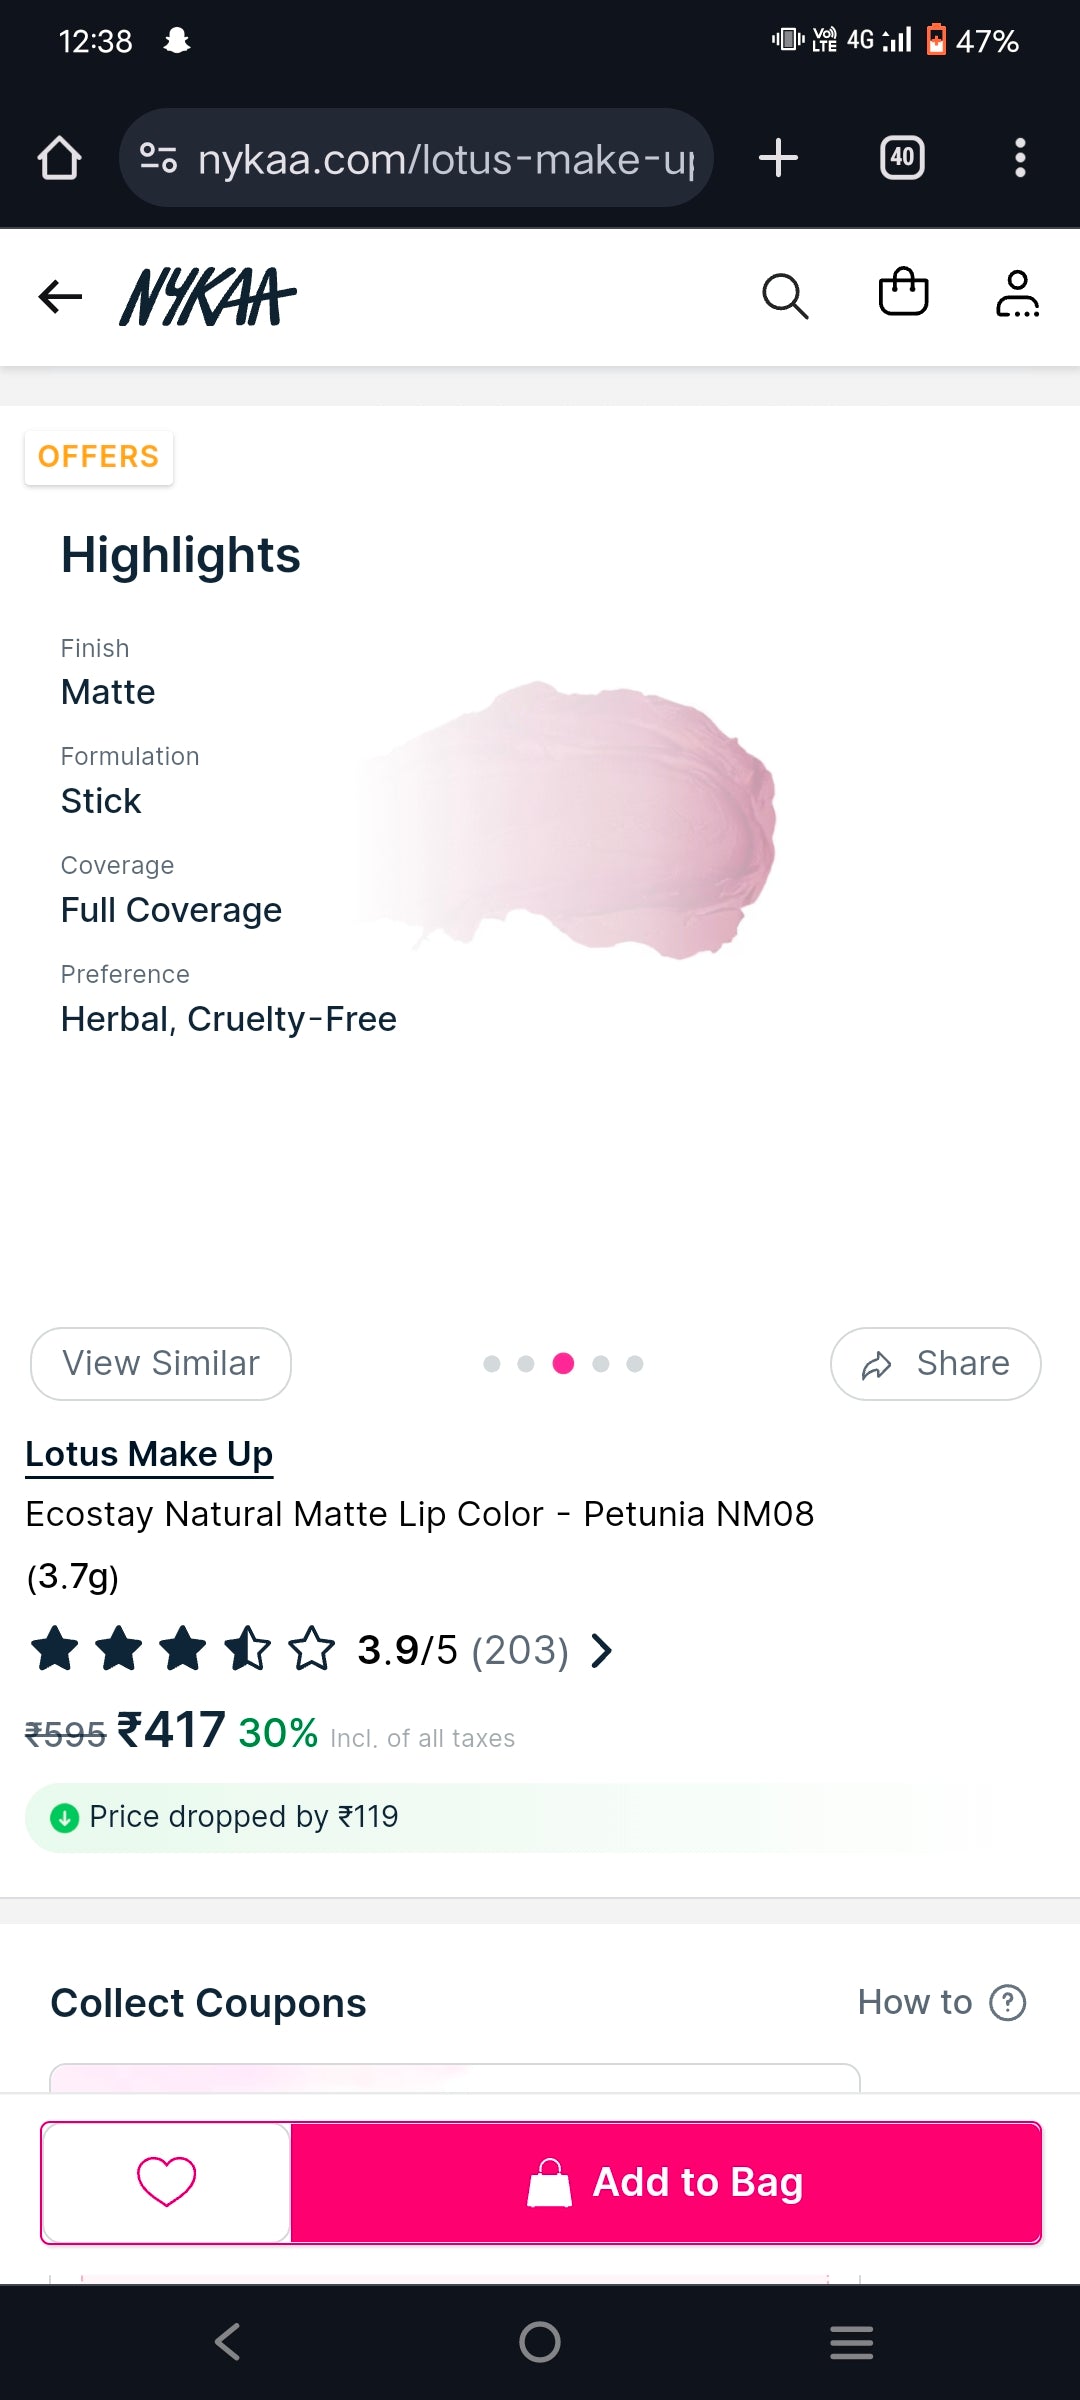
Task: Tap the Nykaa search magnifier icon
Action: pyautogui.click(x=785, y=296)
